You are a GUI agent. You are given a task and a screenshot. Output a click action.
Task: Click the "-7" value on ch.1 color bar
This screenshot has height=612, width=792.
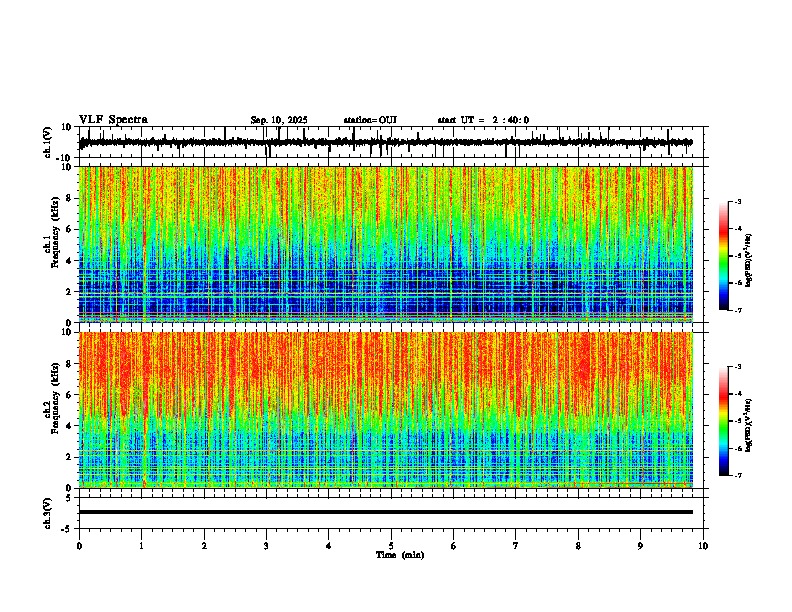click(x=737, y=310)
